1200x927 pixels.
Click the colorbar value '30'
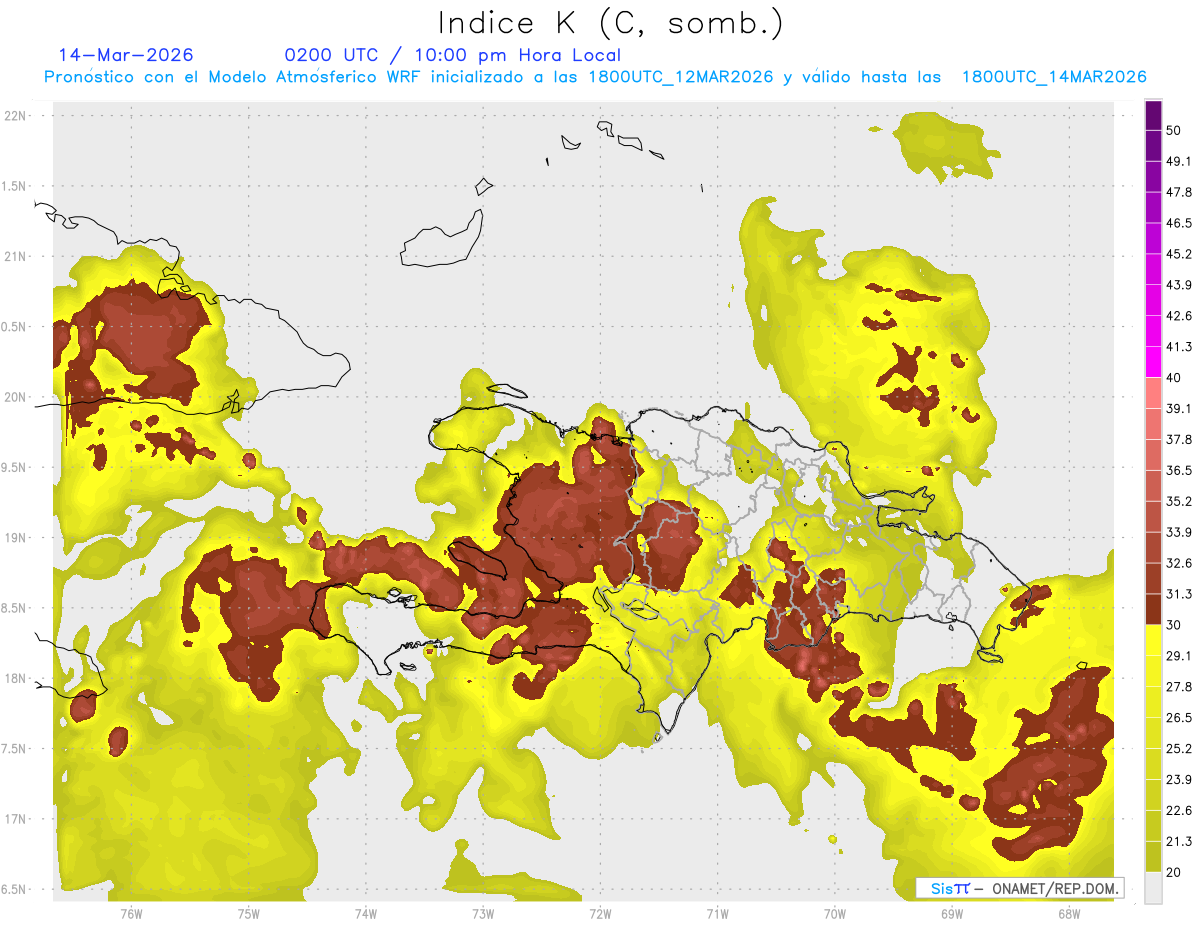(x=1175, y=625)
